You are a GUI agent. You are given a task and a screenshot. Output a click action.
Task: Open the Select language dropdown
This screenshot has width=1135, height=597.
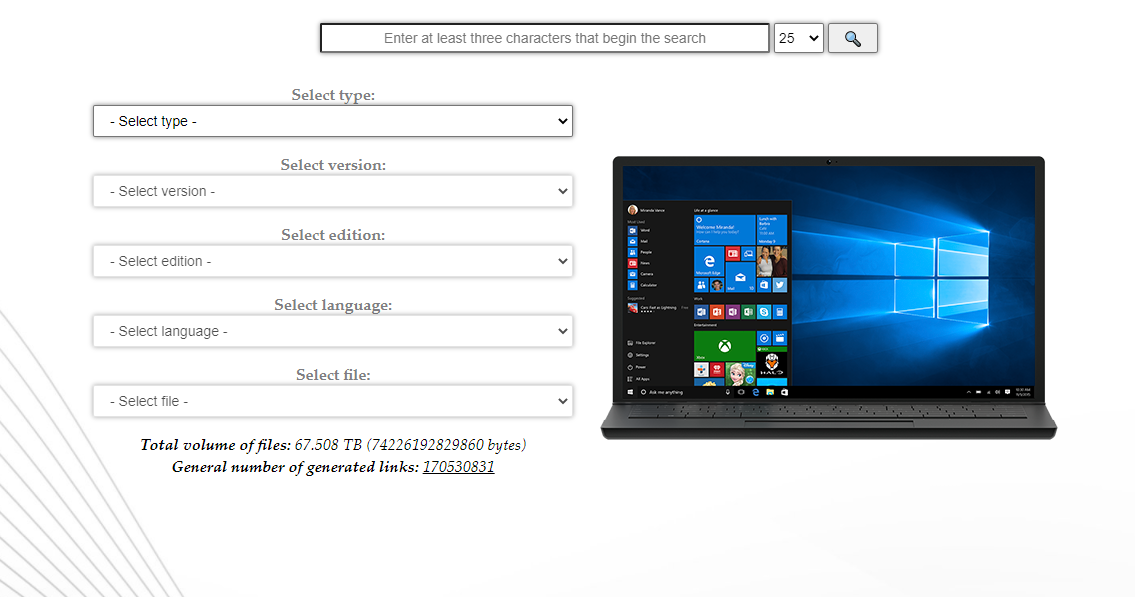[333, 331]
